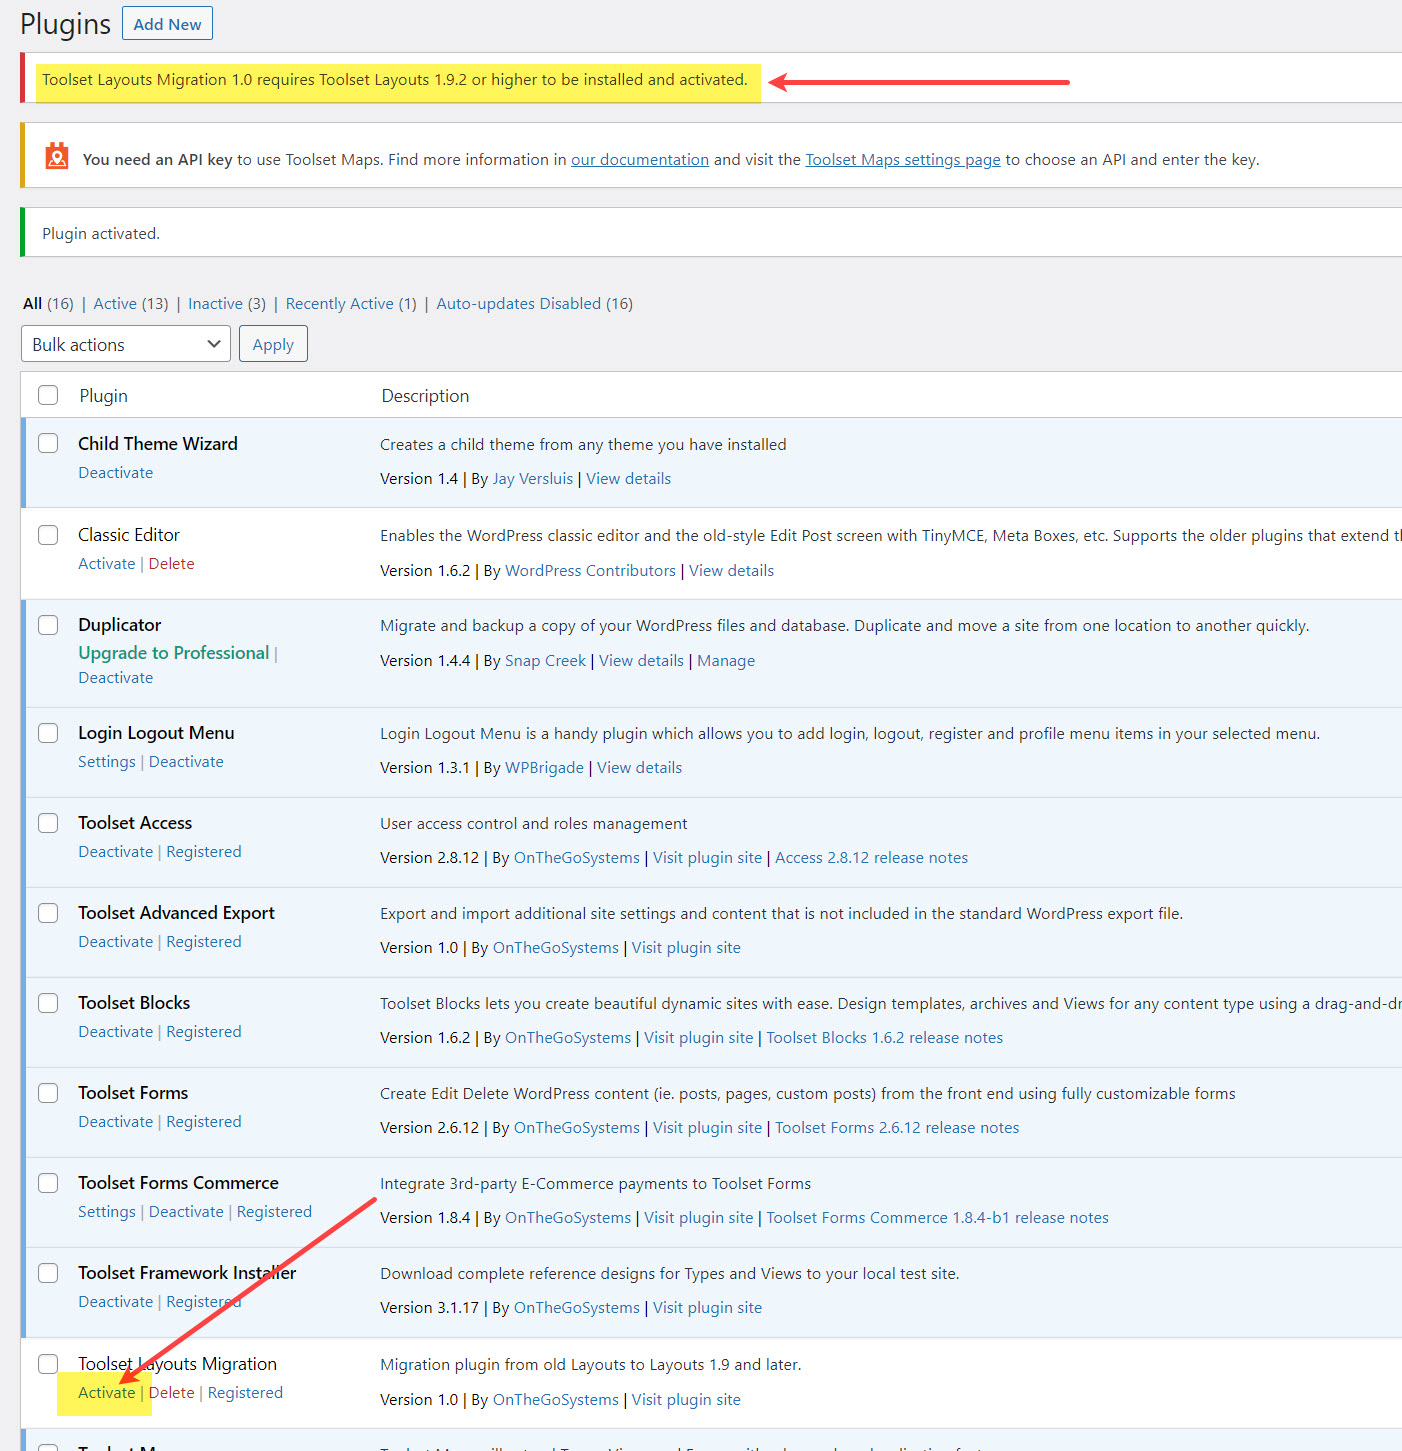Visit plugin site for Toolset Advanced Export
Image resolution: width=1402 pixels, height=1451 pixels.
coord(686,948)
